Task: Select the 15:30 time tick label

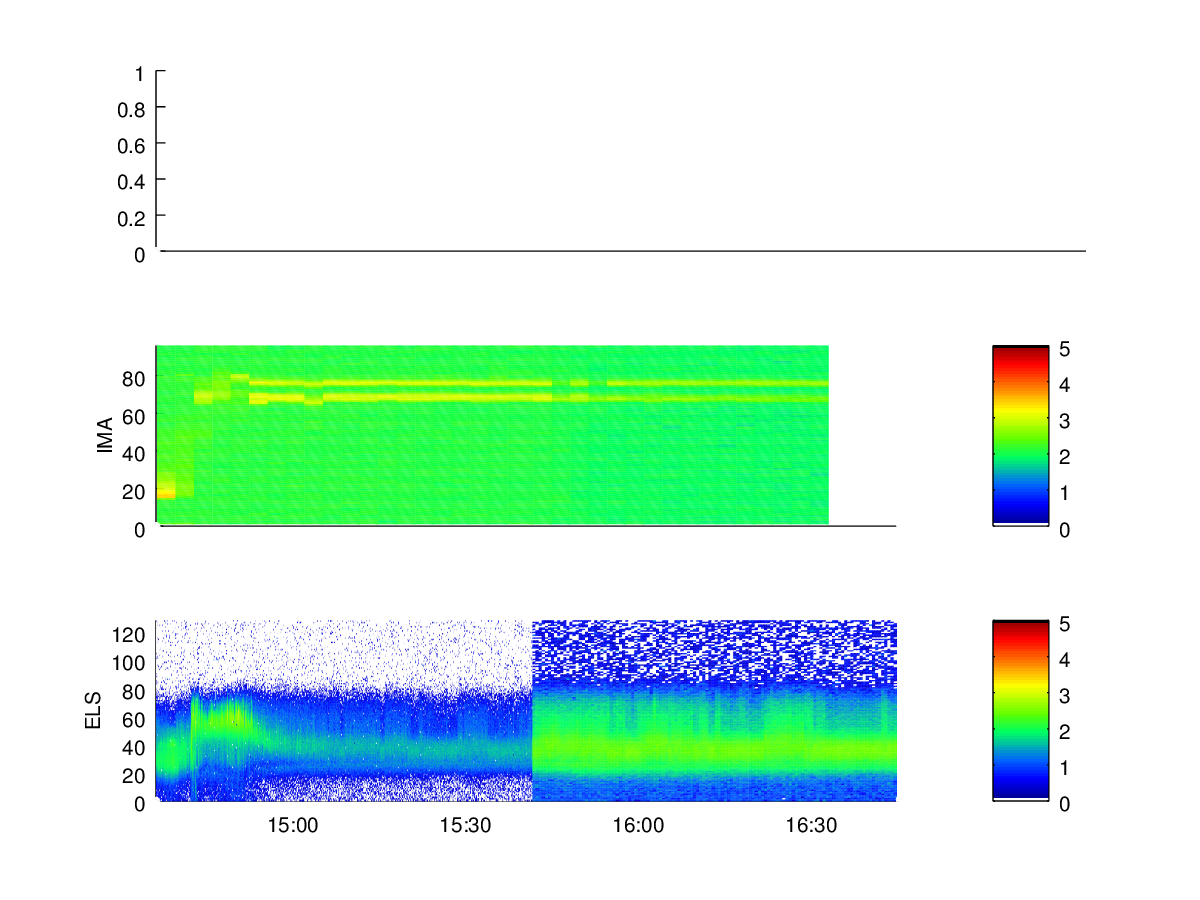Action: tap(466, 826)
